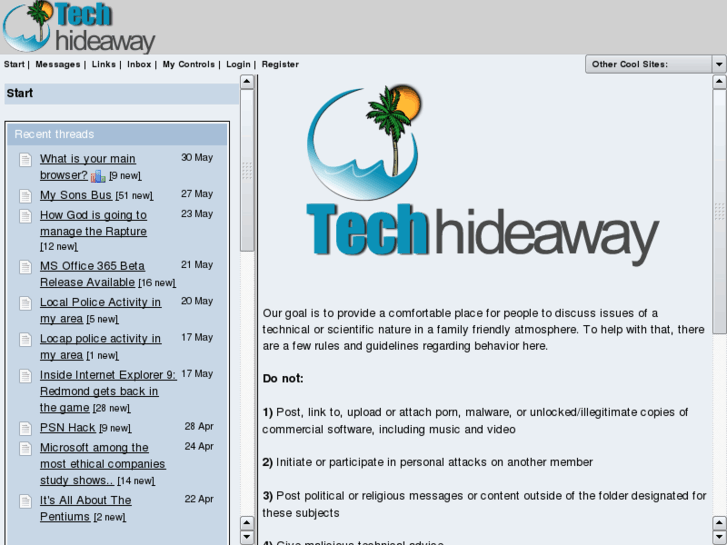Click the '27 May' date text

(197, 194)
